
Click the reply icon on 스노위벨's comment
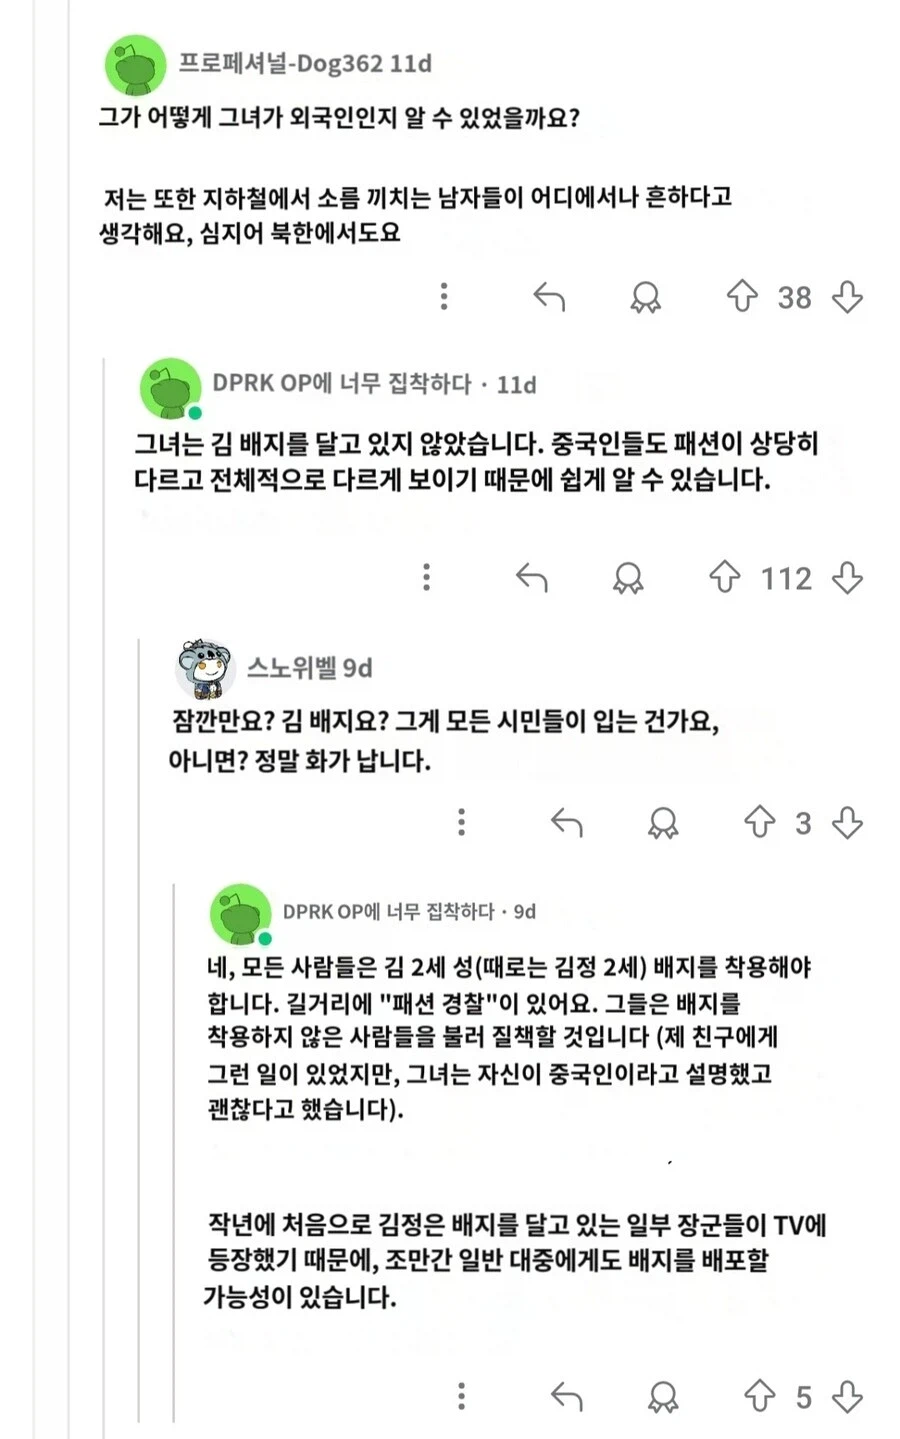tap(568, 822)
